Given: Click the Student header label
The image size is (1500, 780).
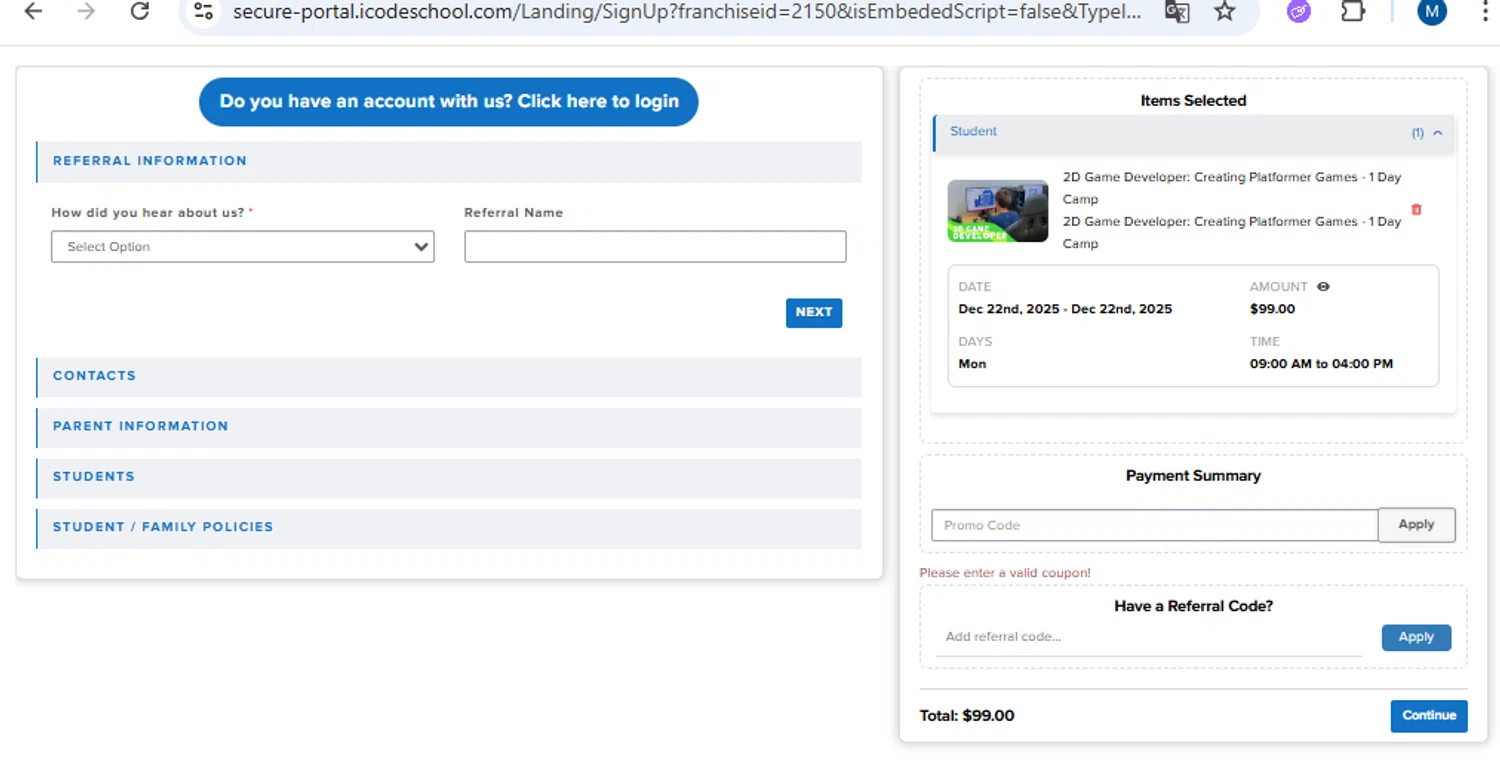Looking at the screenshot, I should pyautogui.click(x=973, y=131).
